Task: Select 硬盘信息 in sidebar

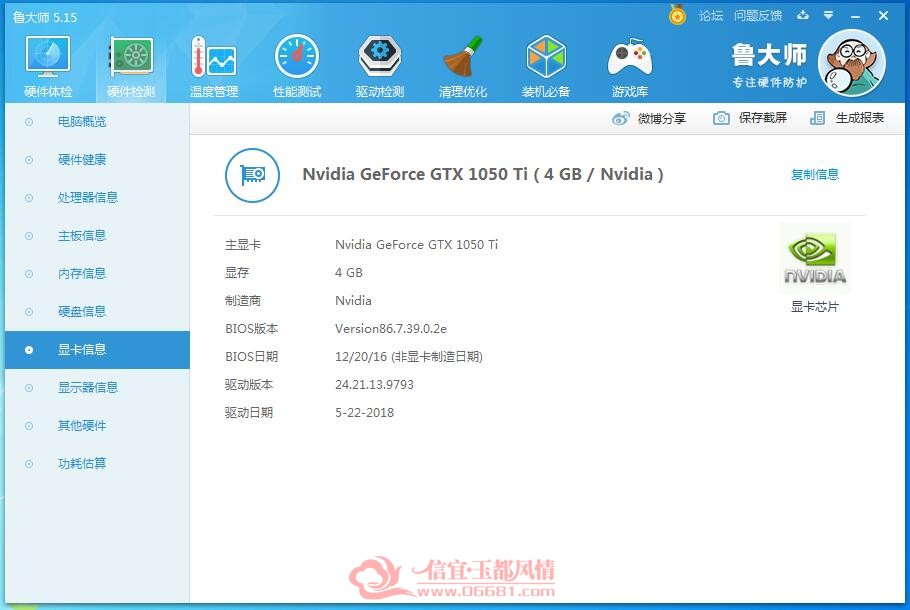Action: pos(97,312)
